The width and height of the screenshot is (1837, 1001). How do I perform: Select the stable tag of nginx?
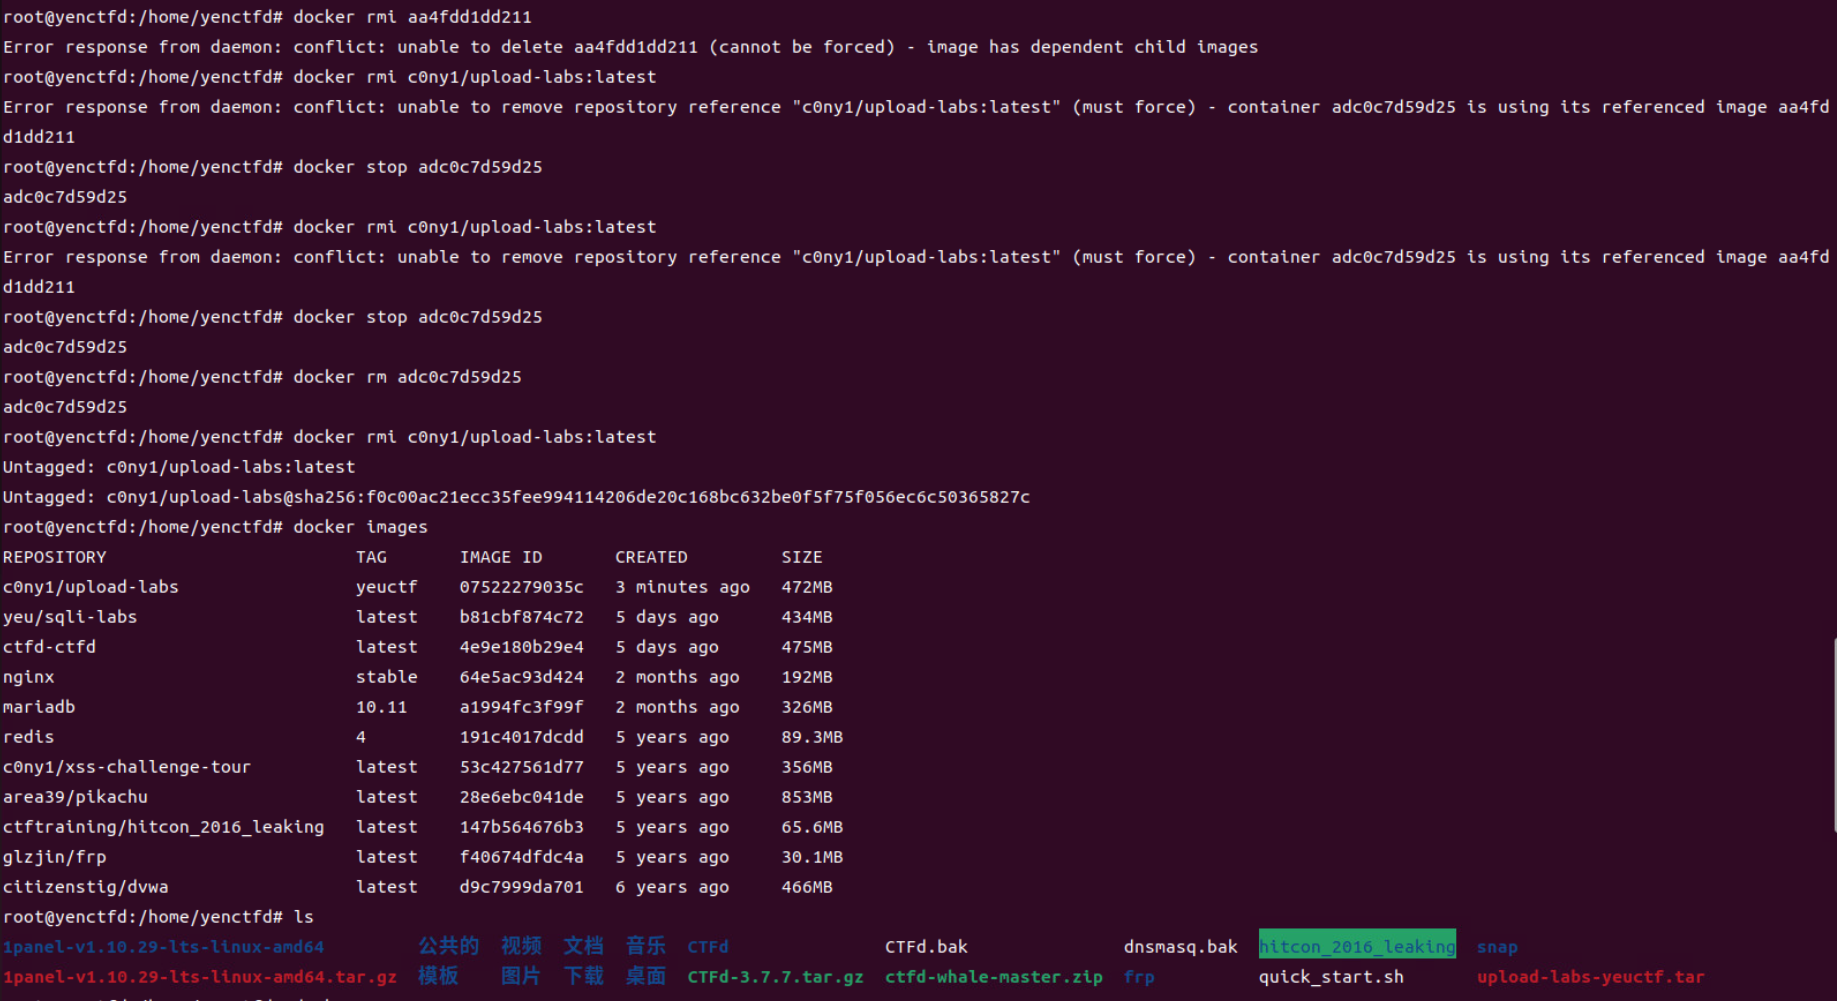[x=386, y=677]
